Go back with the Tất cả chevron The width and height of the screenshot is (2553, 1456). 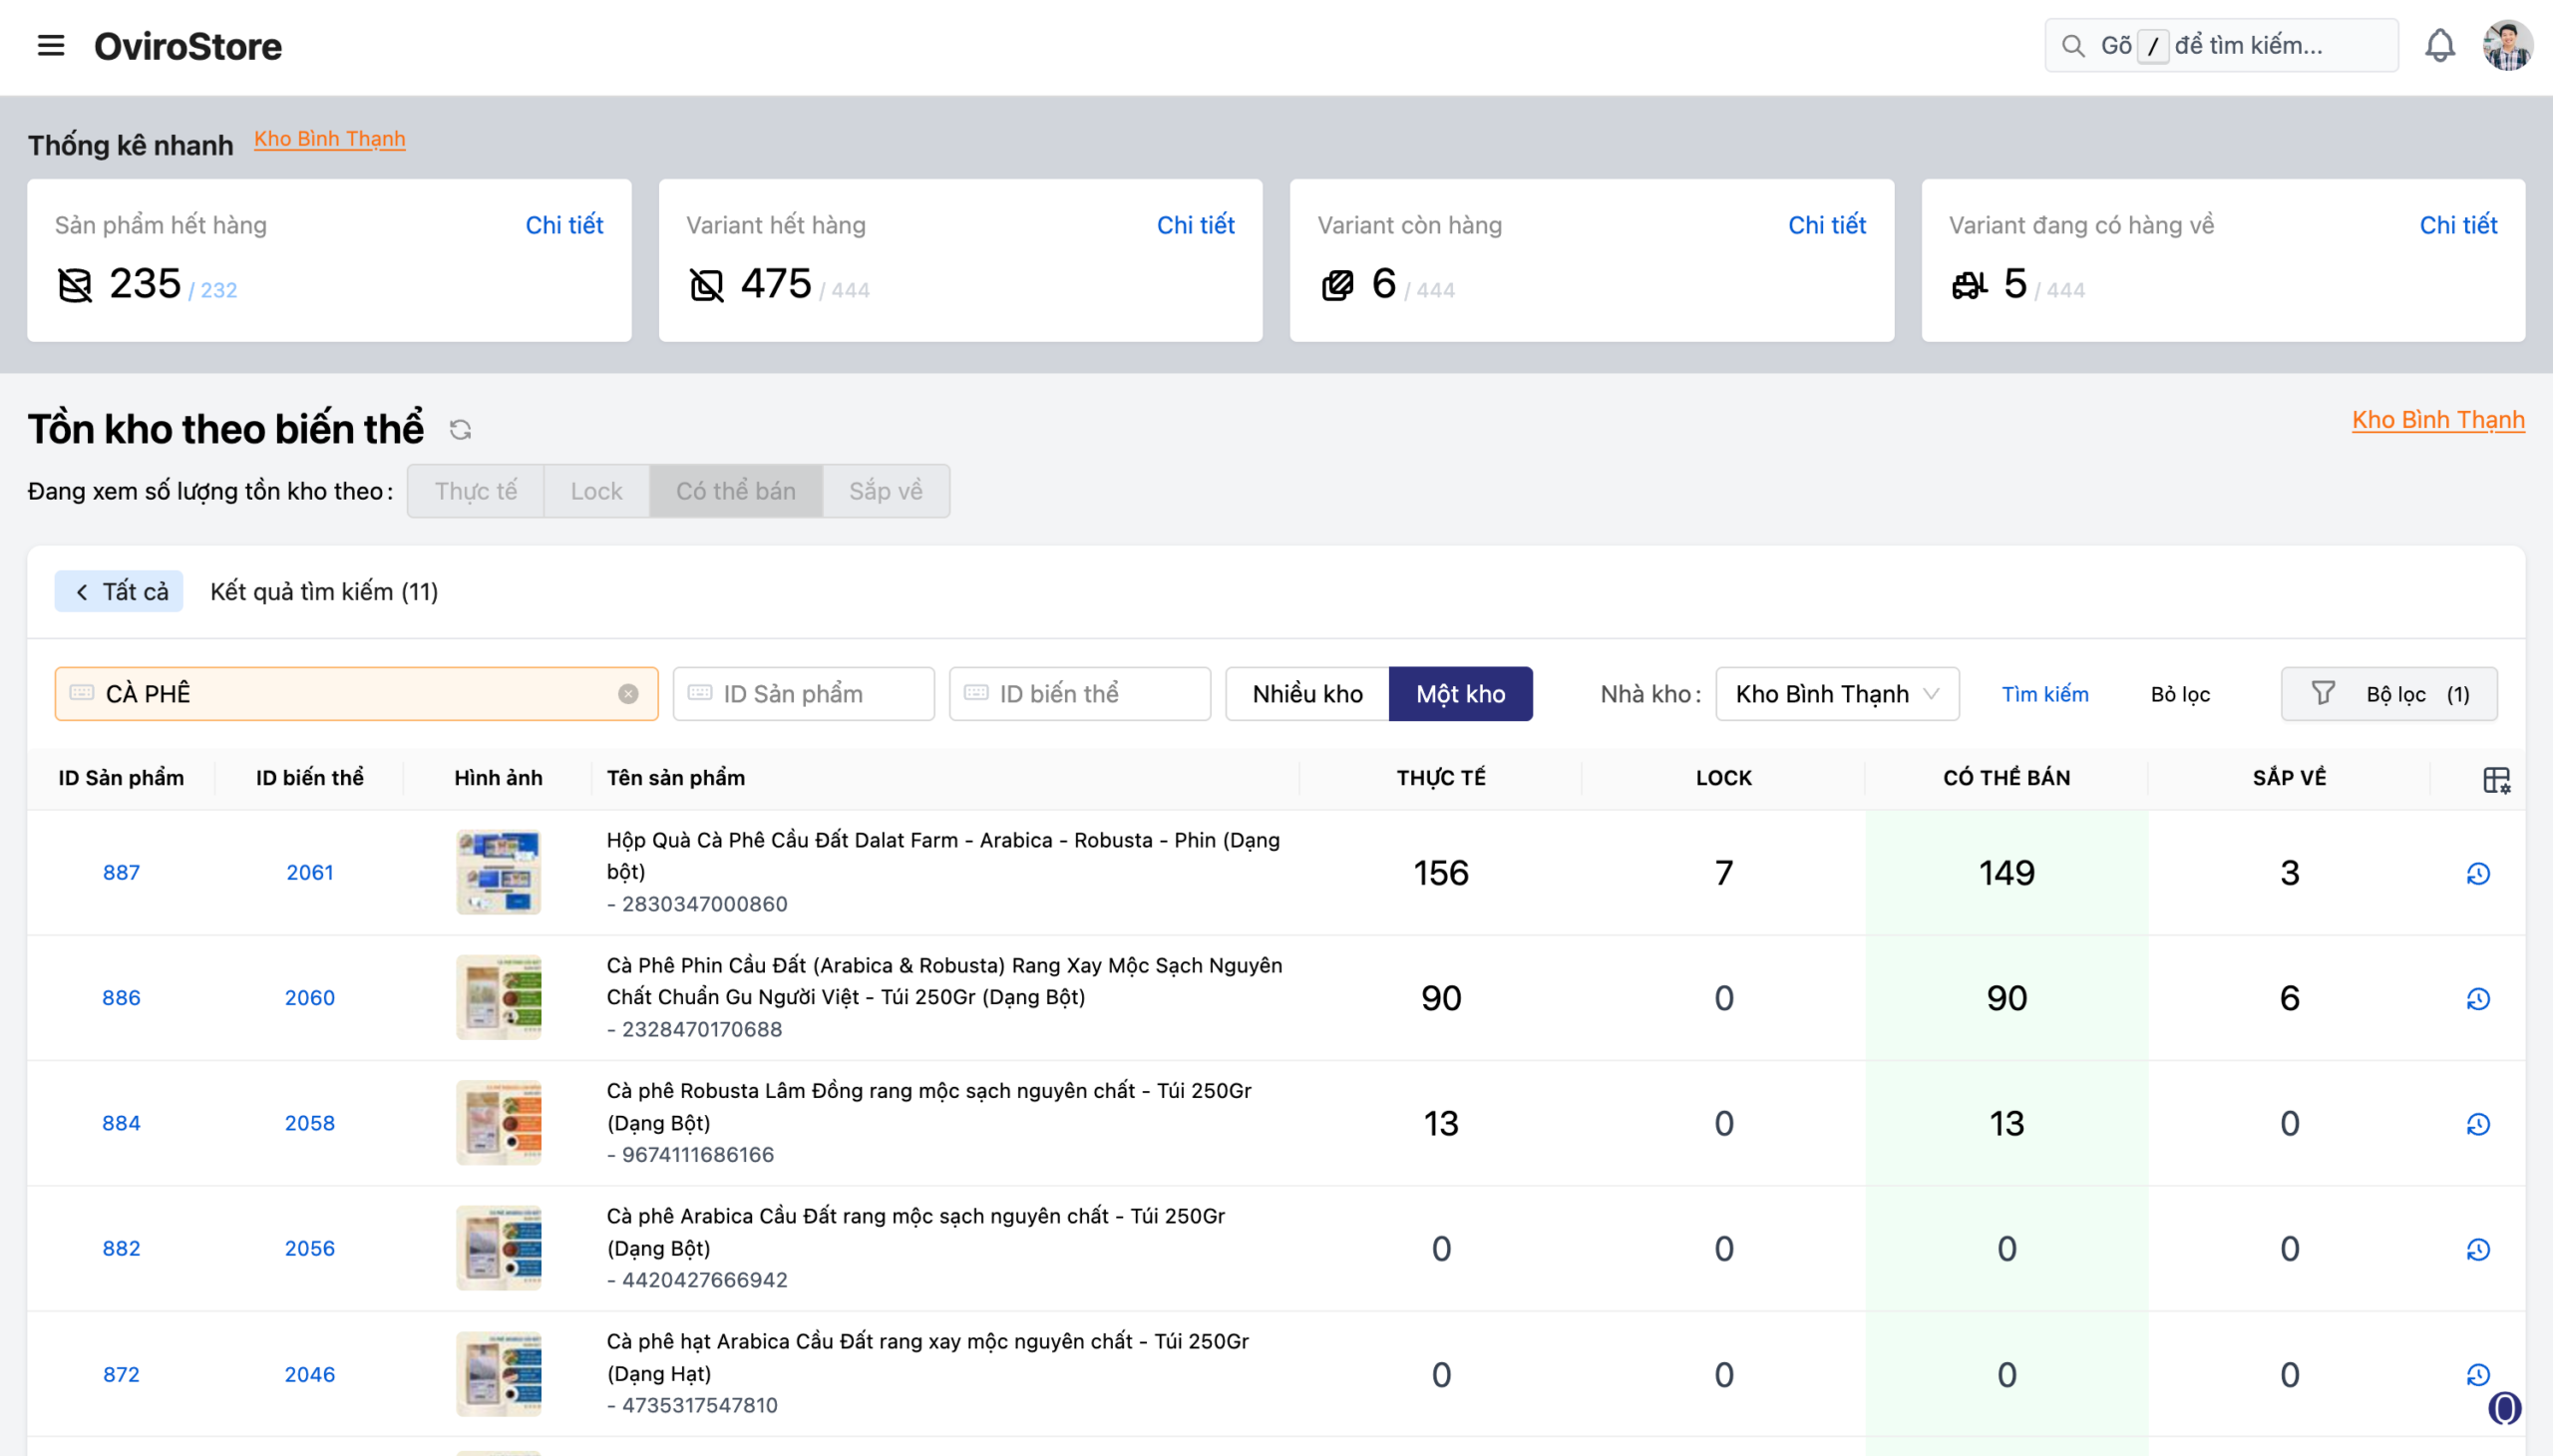pos(119,592)
